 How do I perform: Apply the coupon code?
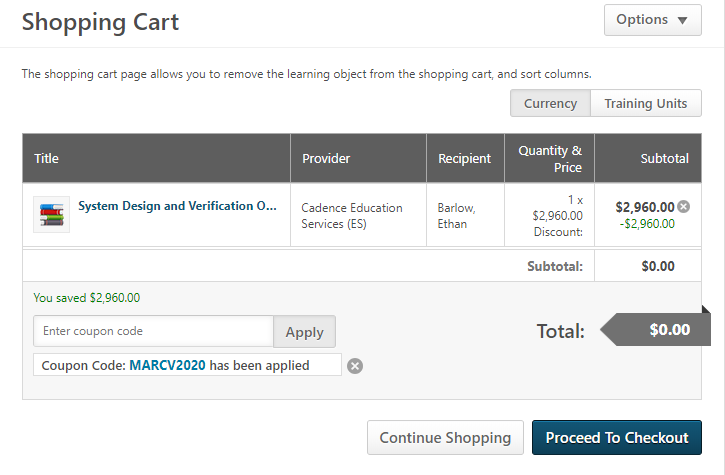[304, 332]
